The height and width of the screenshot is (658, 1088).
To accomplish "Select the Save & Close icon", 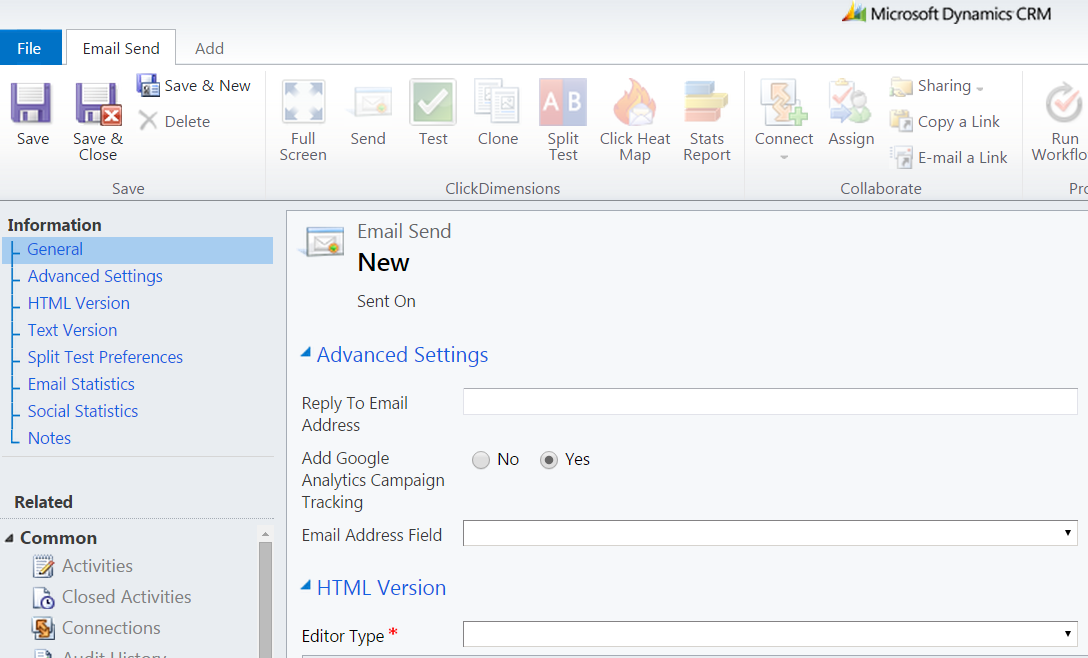I will point(96,113).
